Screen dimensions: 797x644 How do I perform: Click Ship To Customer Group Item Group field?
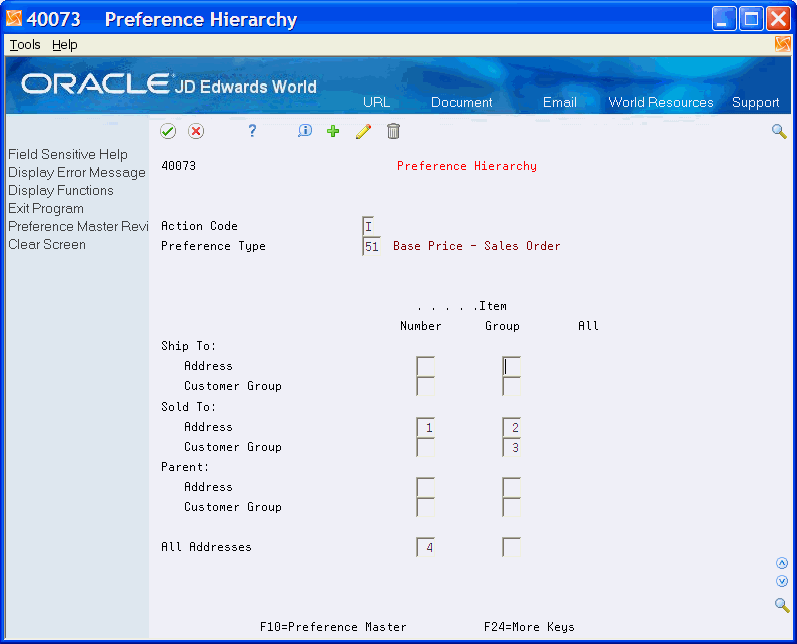pyautogui.click(x=511, y=386)
